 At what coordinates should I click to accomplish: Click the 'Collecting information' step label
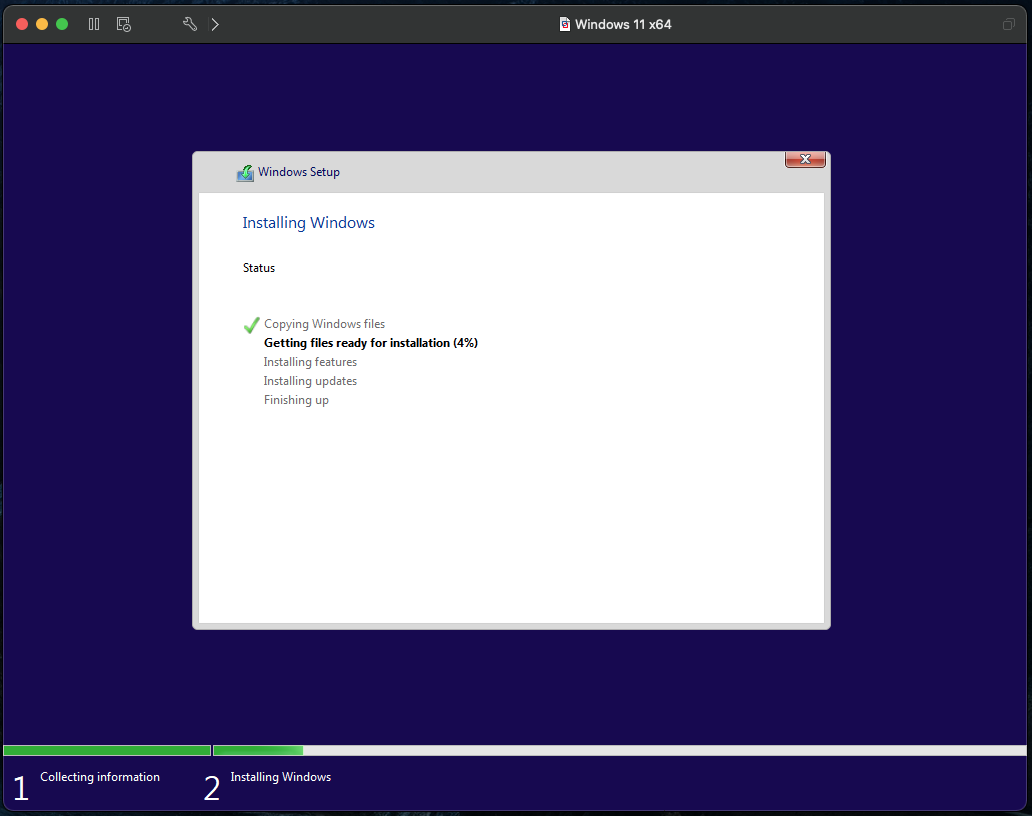100,777
